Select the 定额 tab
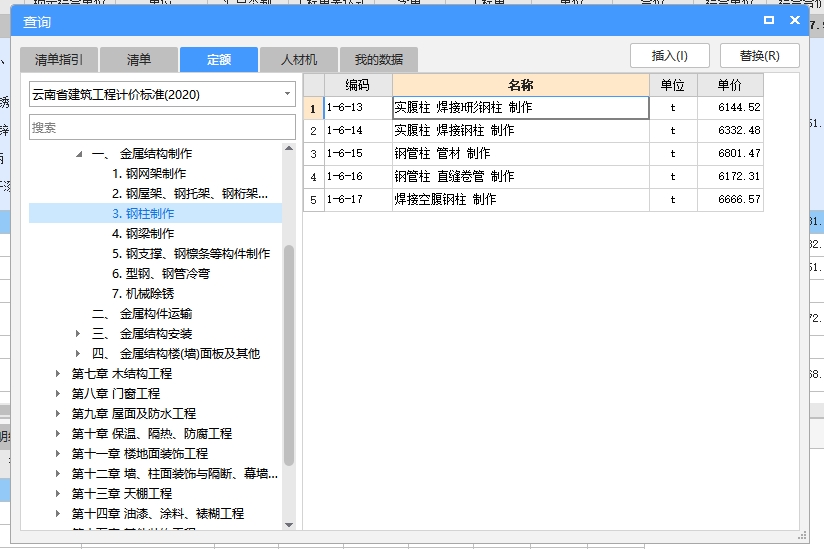 point(219,59)
